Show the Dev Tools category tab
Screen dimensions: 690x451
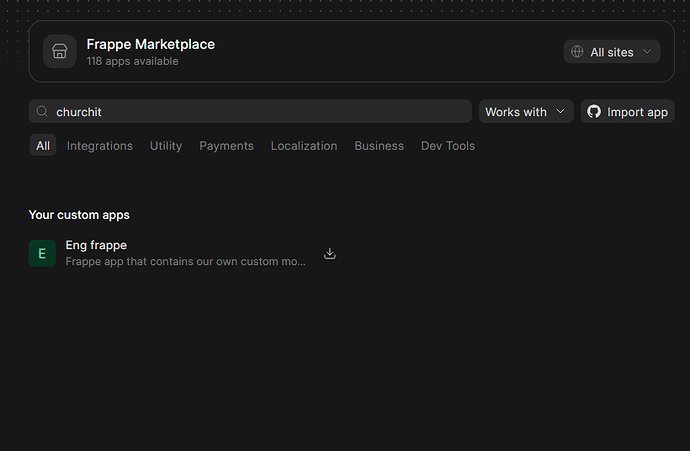[448, 146]
